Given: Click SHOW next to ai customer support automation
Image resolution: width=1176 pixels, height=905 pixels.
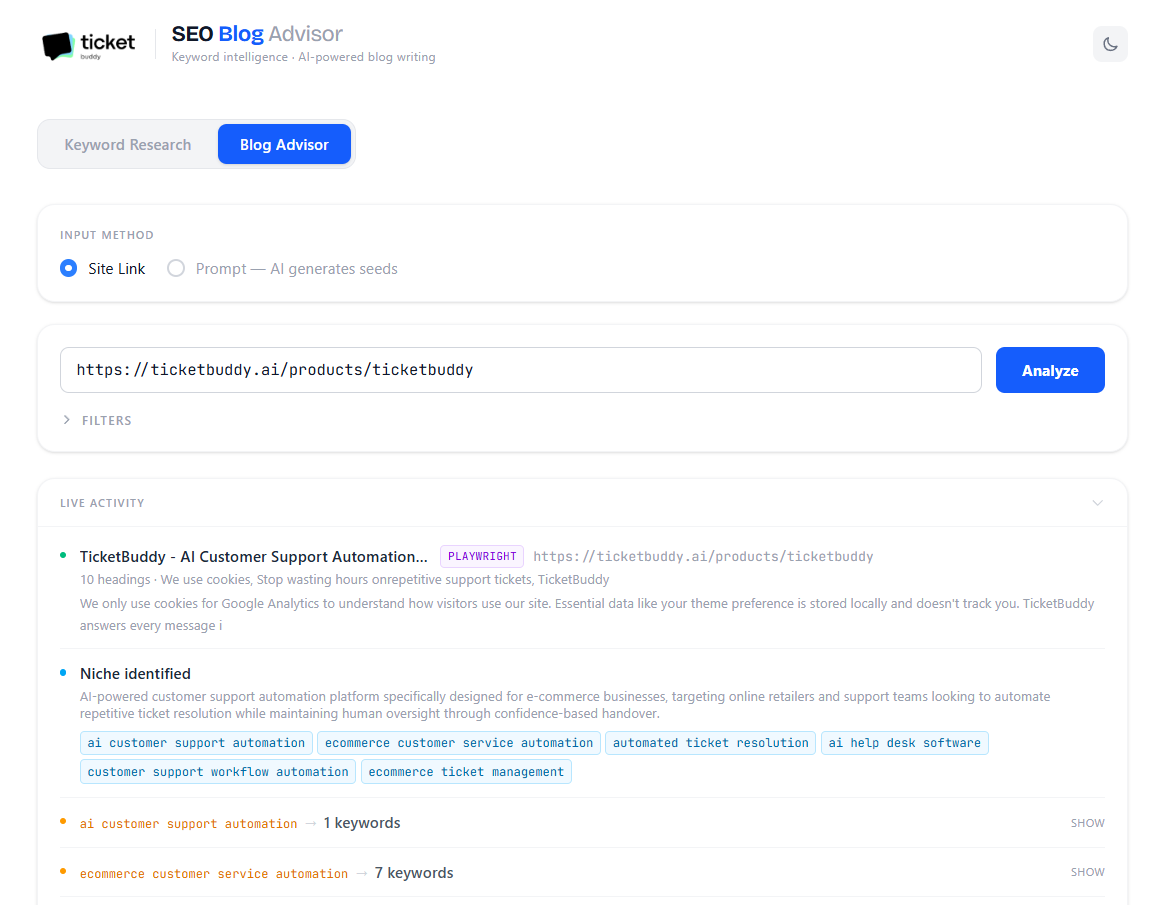Looking at the screenshot, I should point(1087,822).
